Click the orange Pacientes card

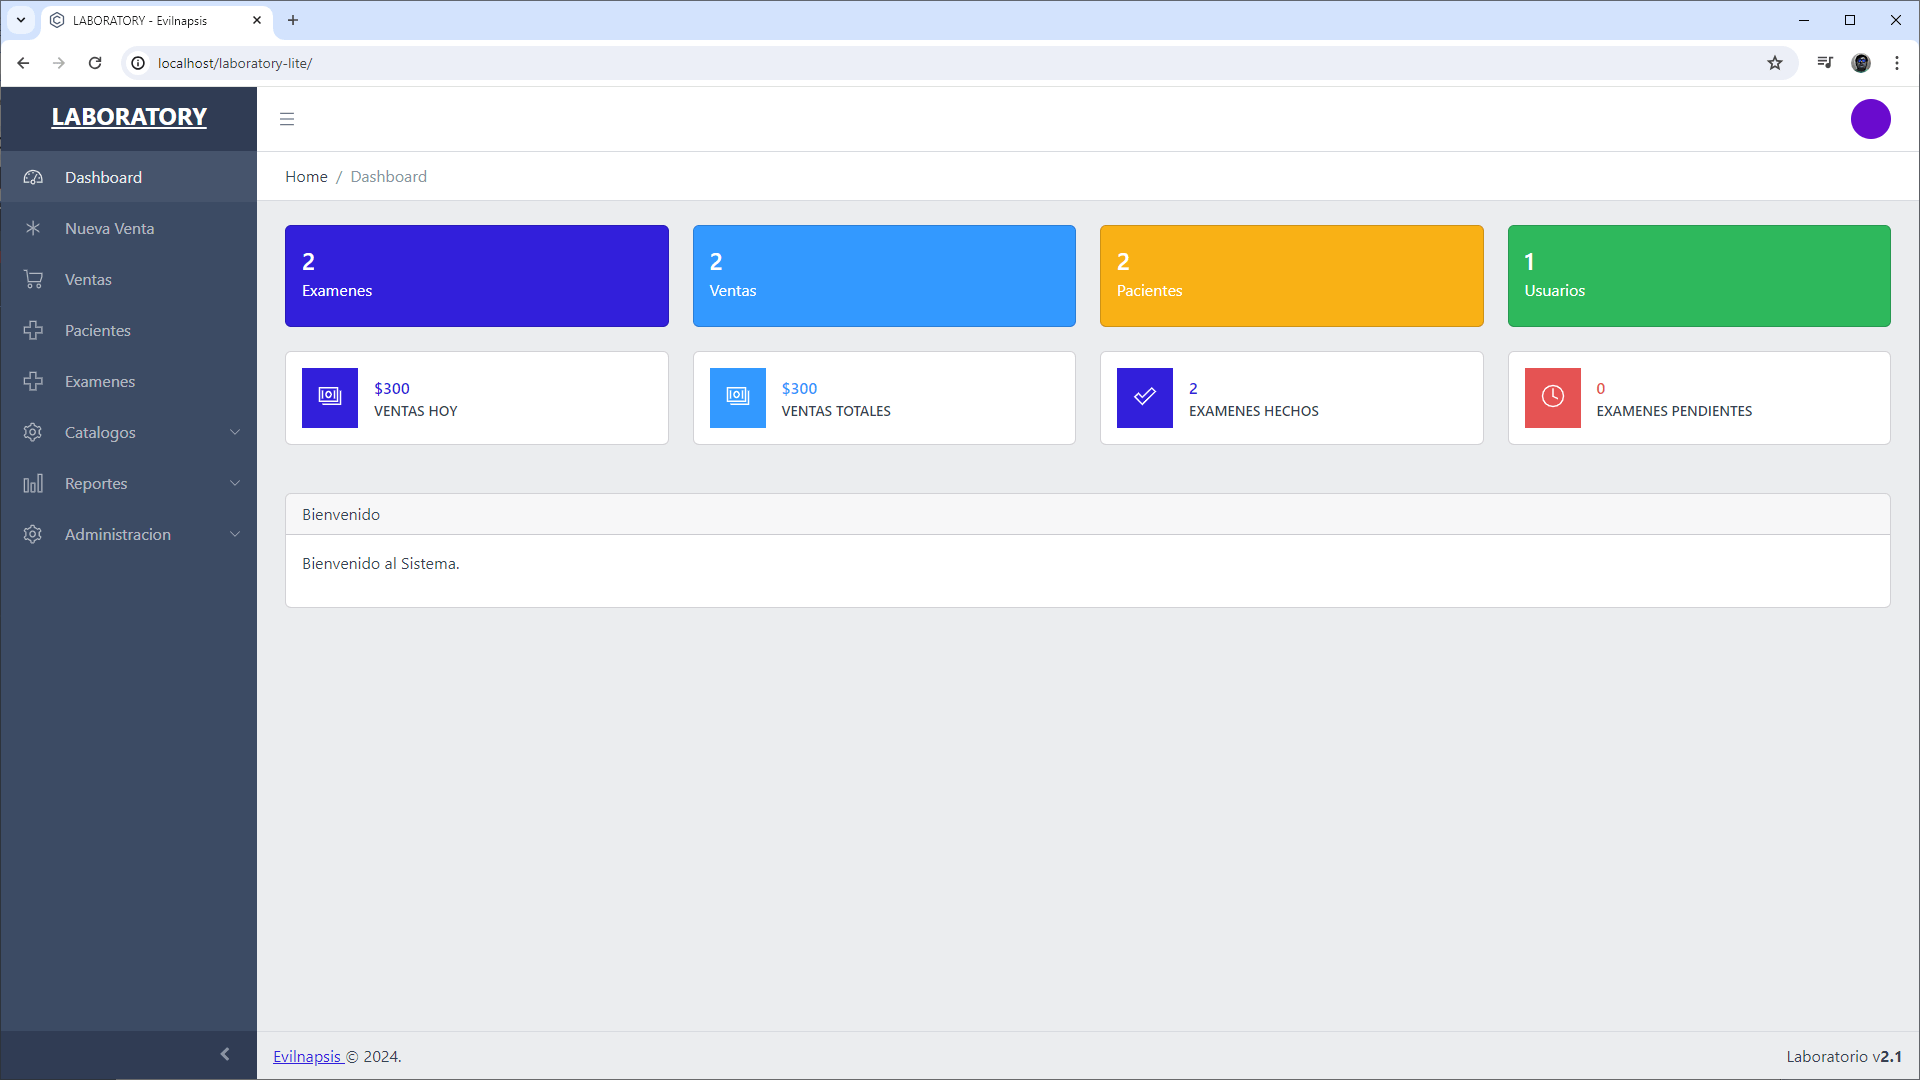(1291, 276)
